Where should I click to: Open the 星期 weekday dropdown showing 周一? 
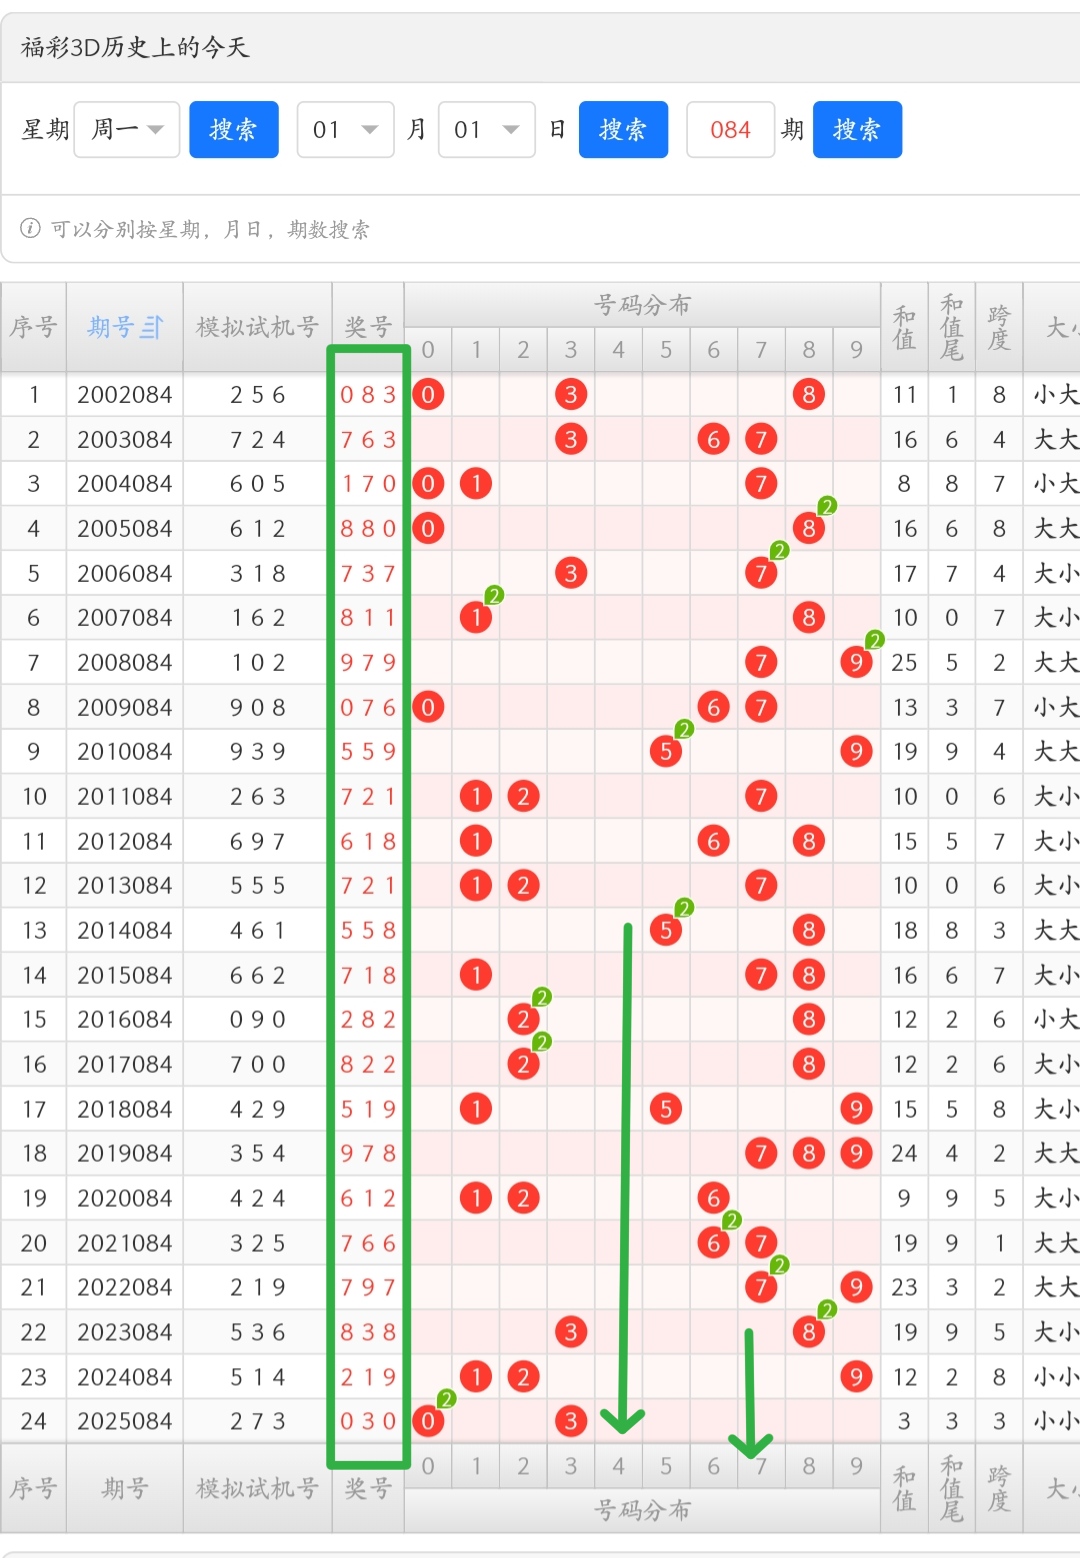tap(127, 130)
